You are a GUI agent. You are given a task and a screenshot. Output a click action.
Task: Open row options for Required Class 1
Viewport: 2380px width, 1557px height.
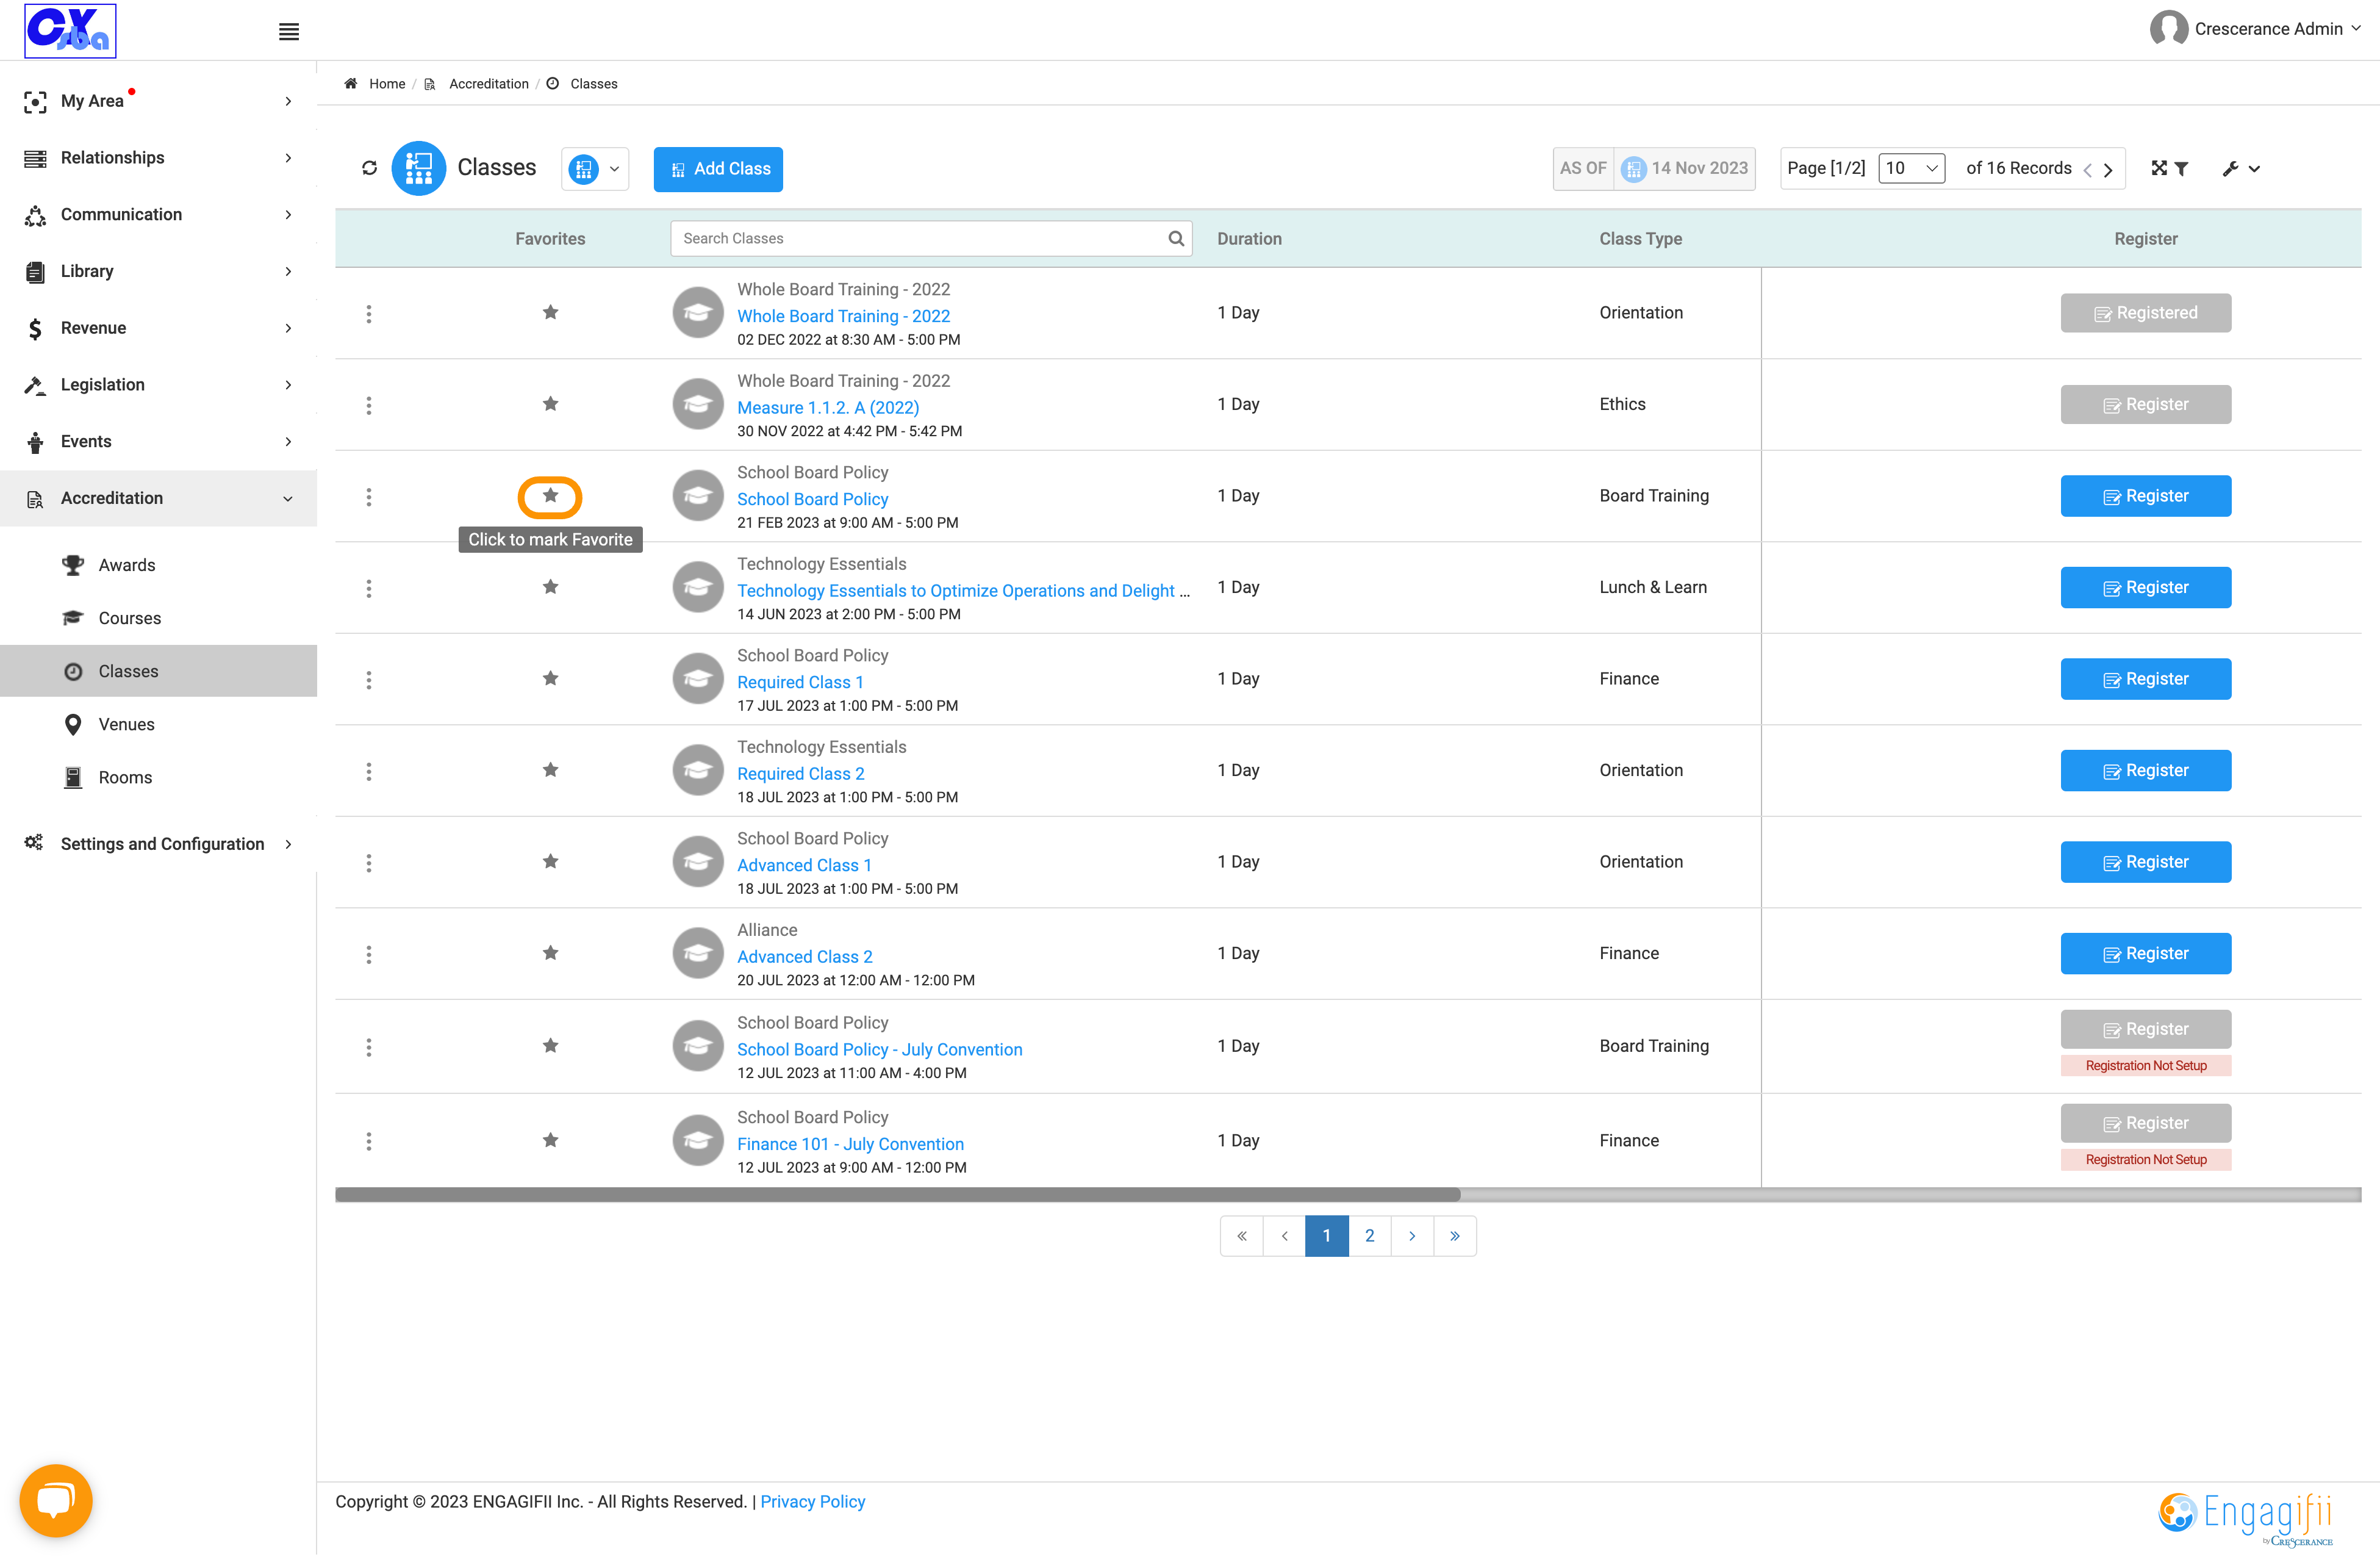pyautogui.click(x=369, y=680)
